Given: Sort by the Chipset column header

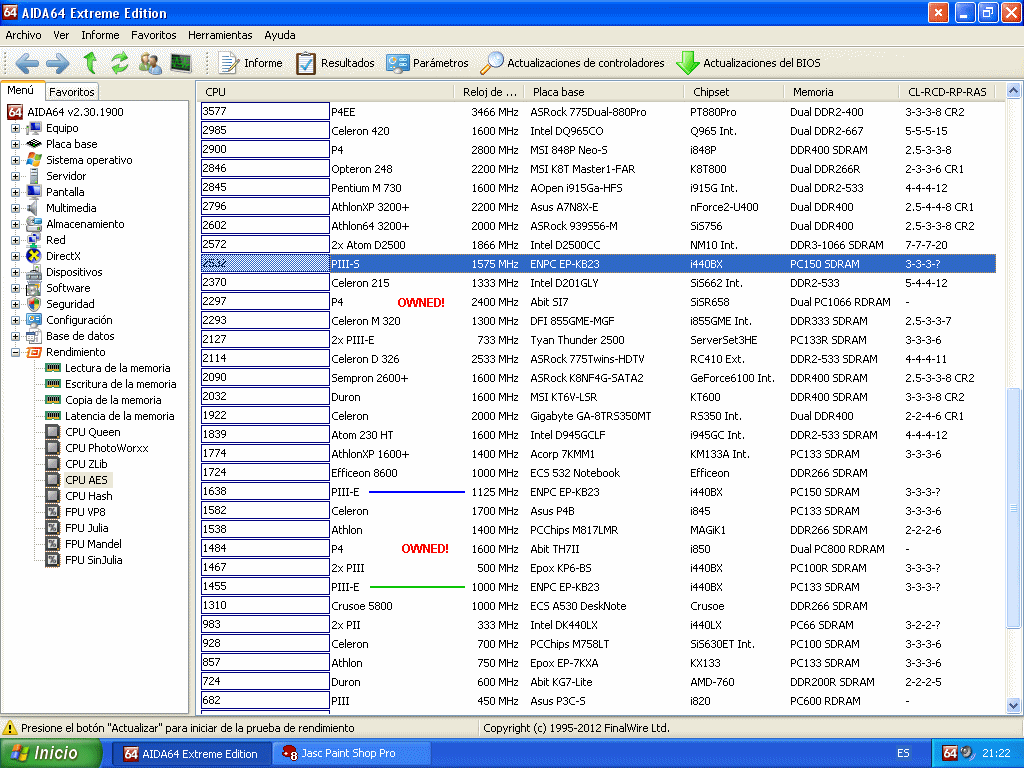Looking at the screenshot, I should (x=734, y=92).
